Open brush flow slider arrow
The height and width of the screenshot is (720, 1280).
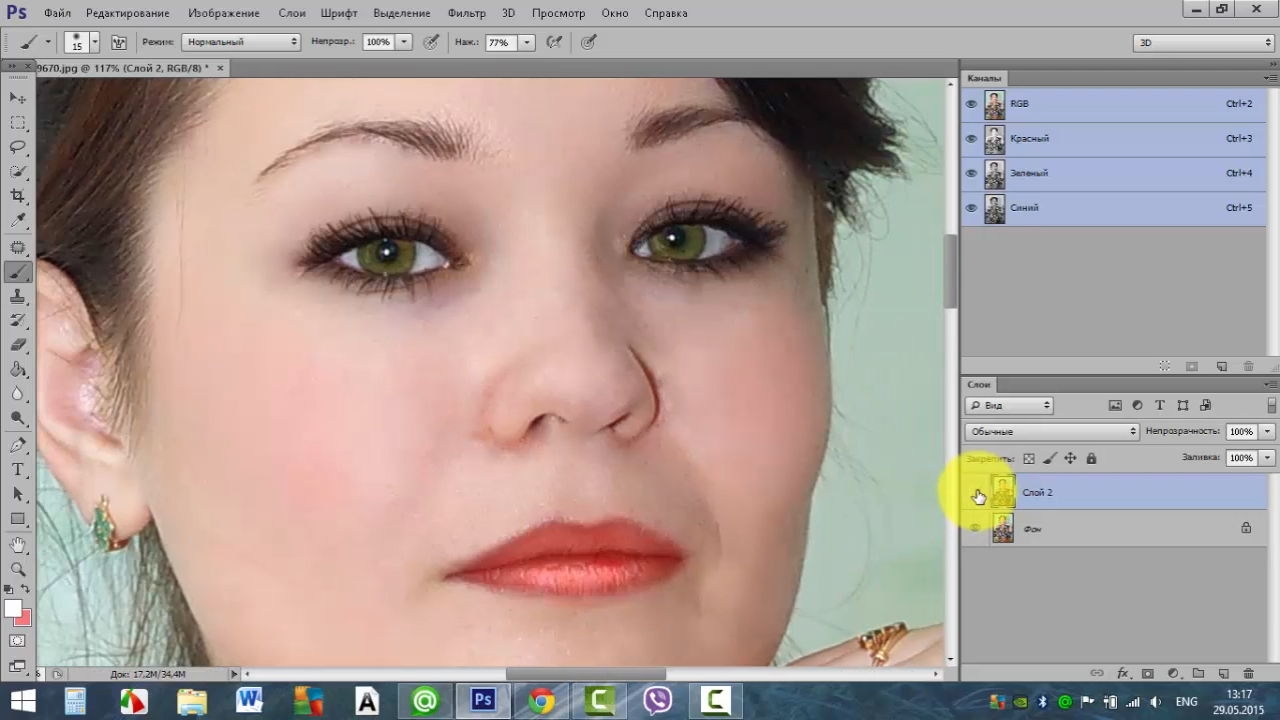coord(526,42)
